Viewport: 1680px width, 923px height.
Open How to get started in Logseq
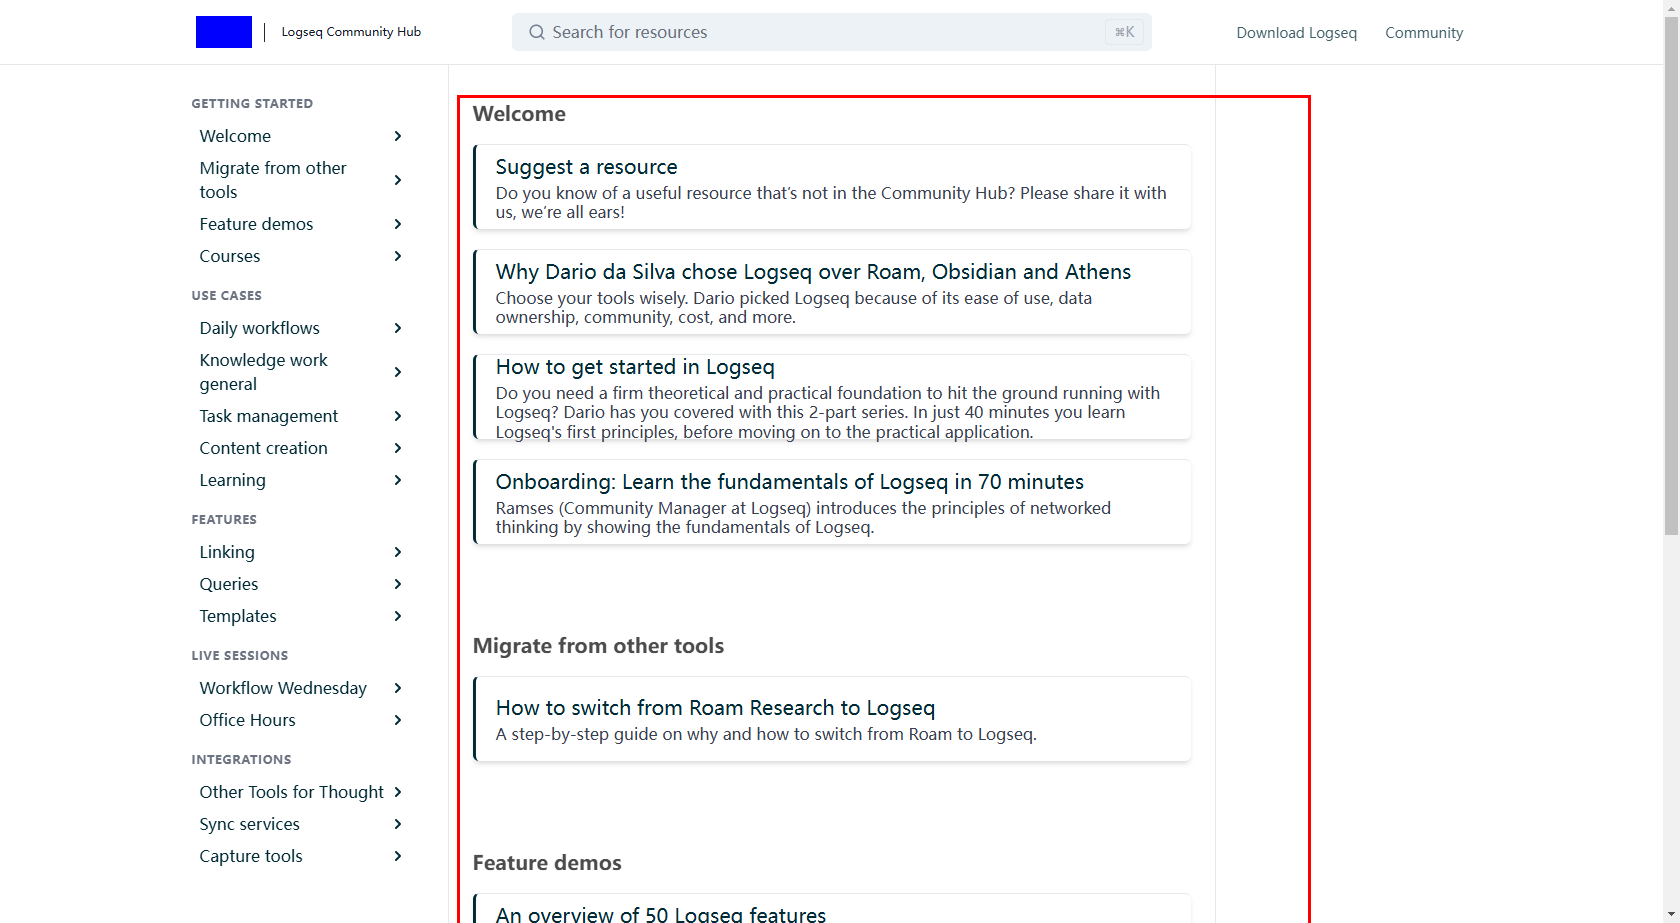tap(832, 397)
